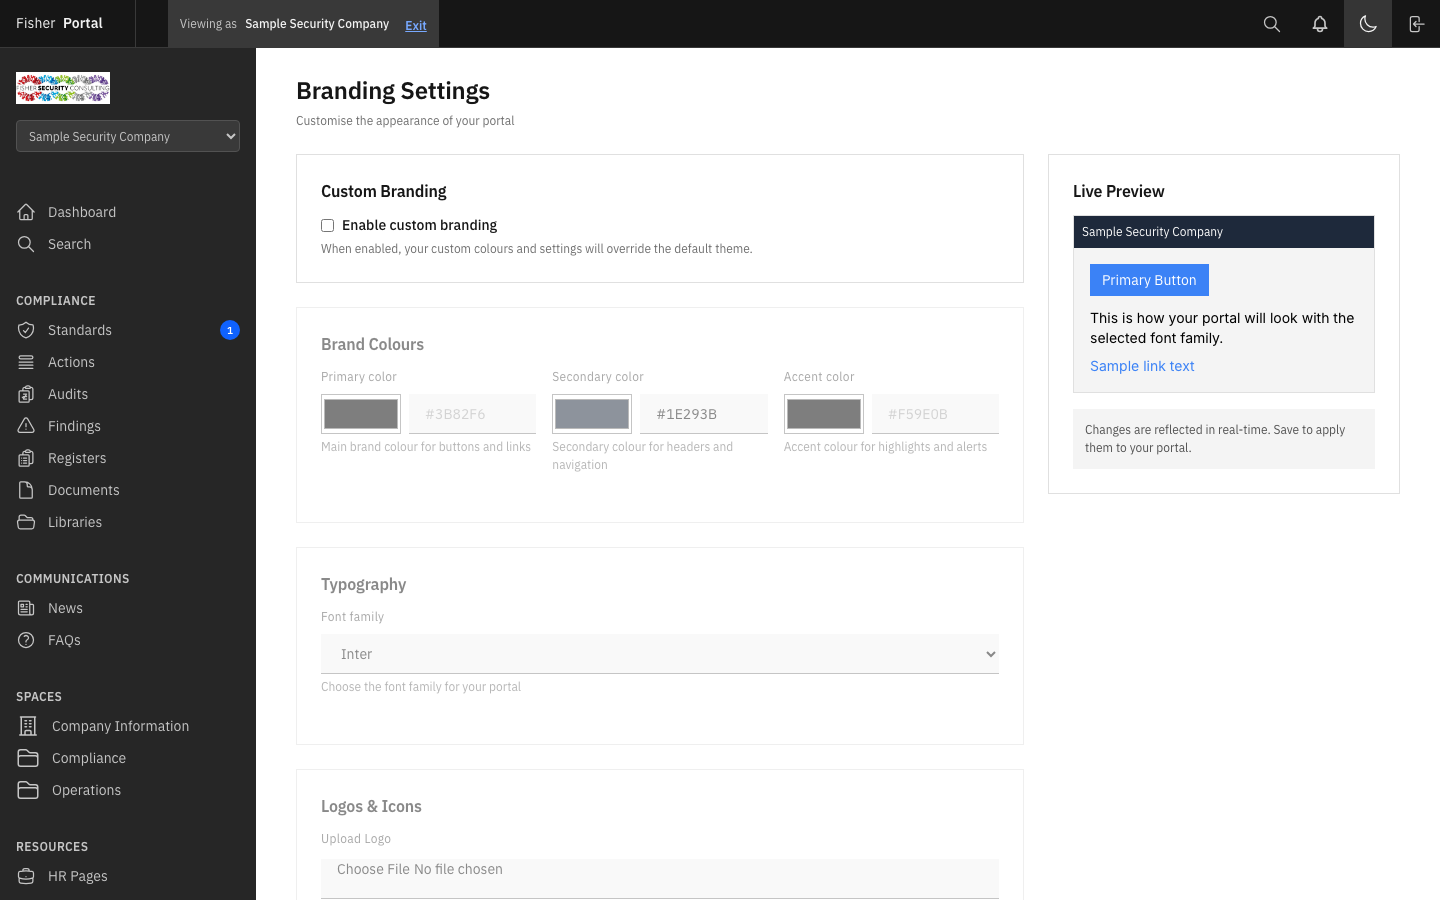Toggle dark mode with the moon icon
Screen dimensions: 1440x900
pyautogui.click(x=1367, y=23)
